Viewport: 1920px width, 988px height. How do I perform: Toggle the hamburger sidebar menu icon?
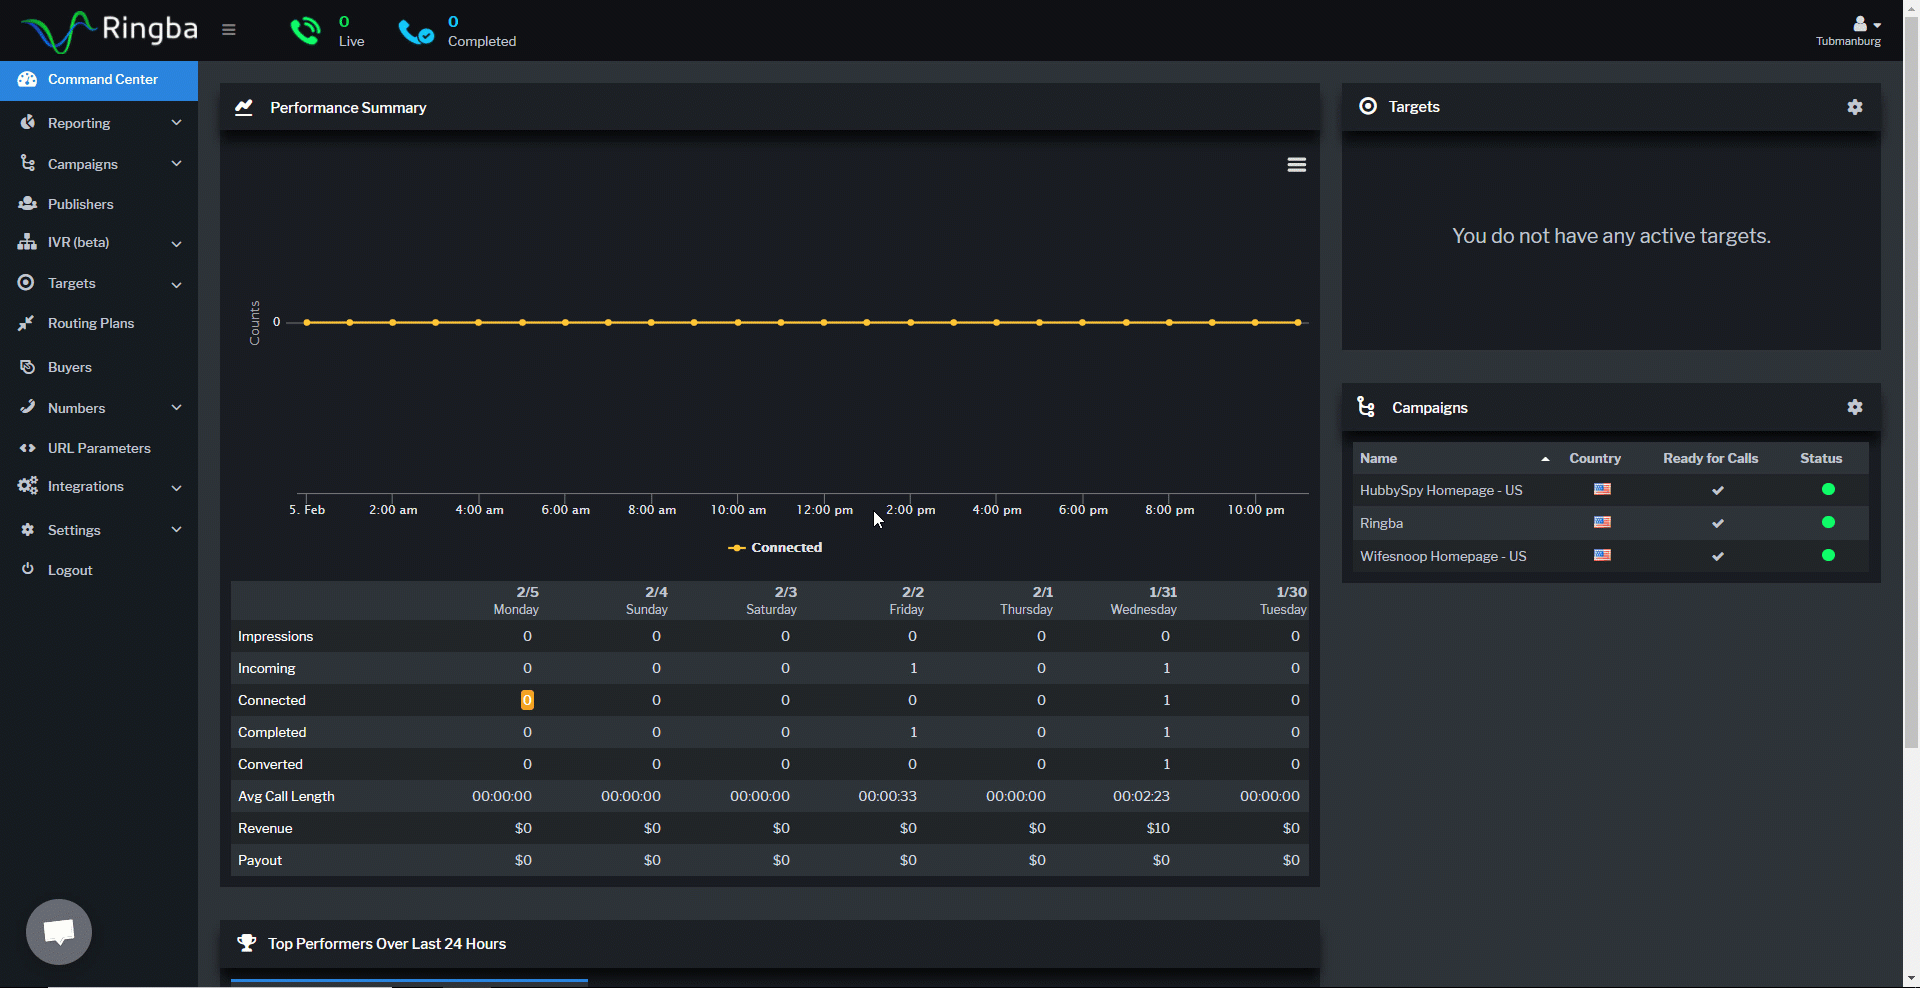tap(229, 30)
